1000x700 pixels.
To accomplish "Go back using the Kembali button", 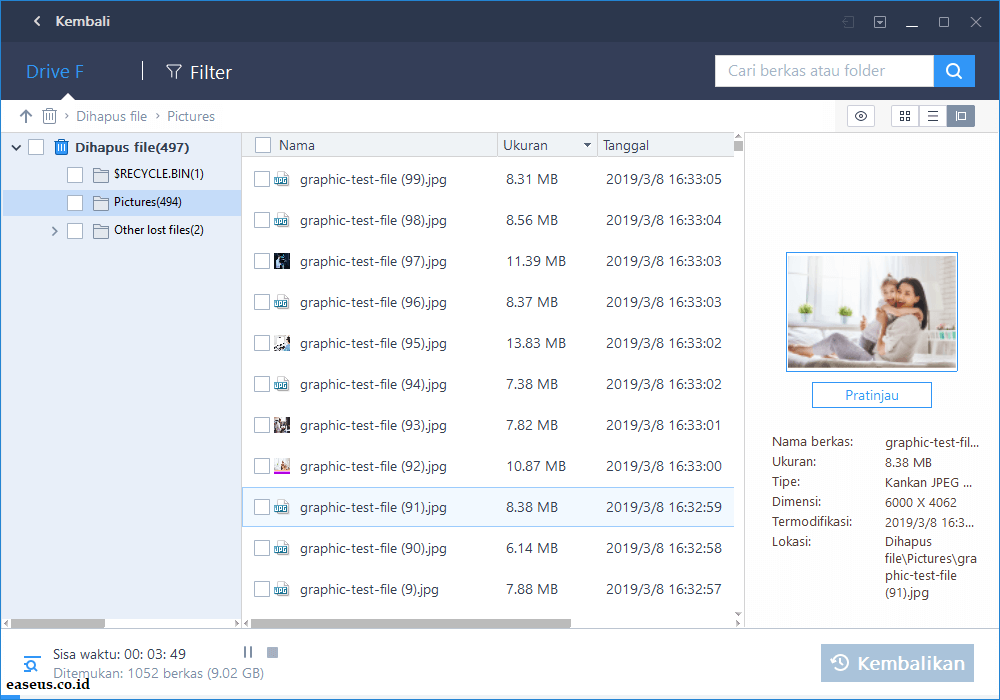I will (71, 21).
